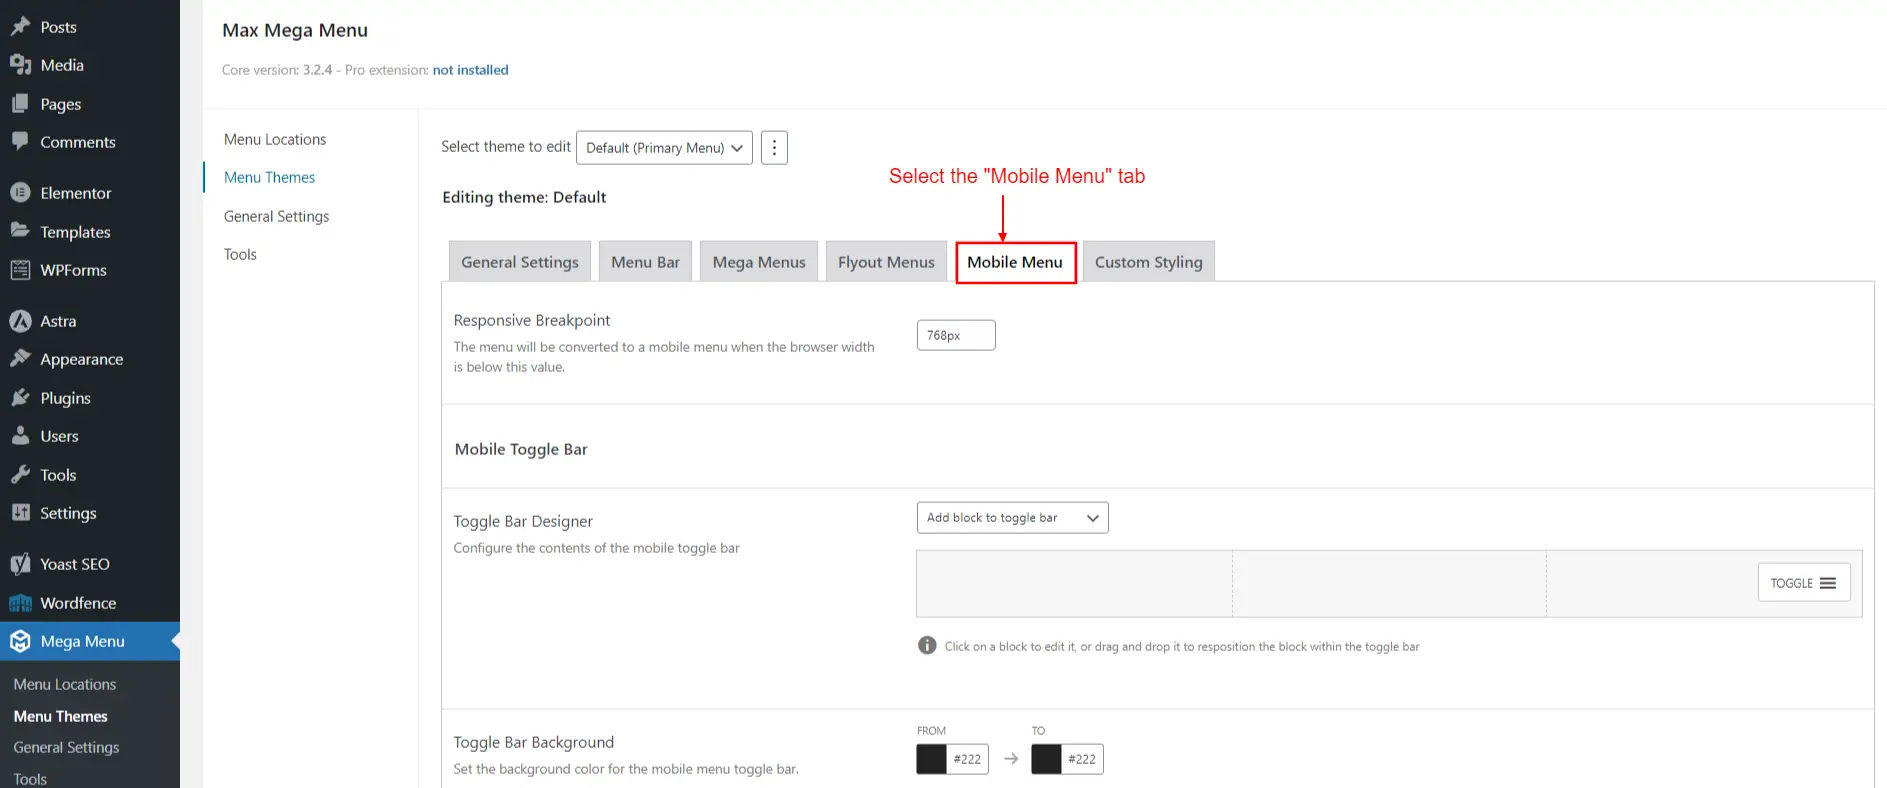This screenshot has height=788, width=1887.
Task: Pick the FROM toggle bar background color swatch
Action: [x=932, y=759]
